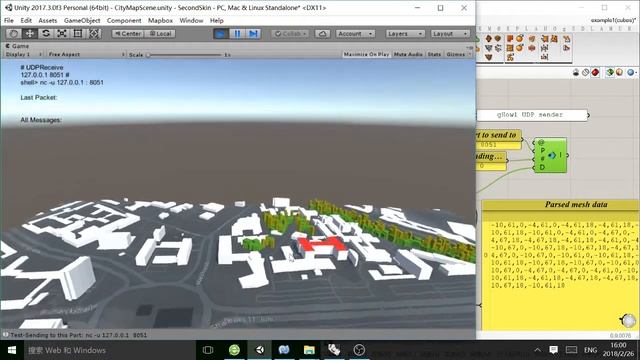Open the OBS-like round taskbar app

[x=359, y=350]
